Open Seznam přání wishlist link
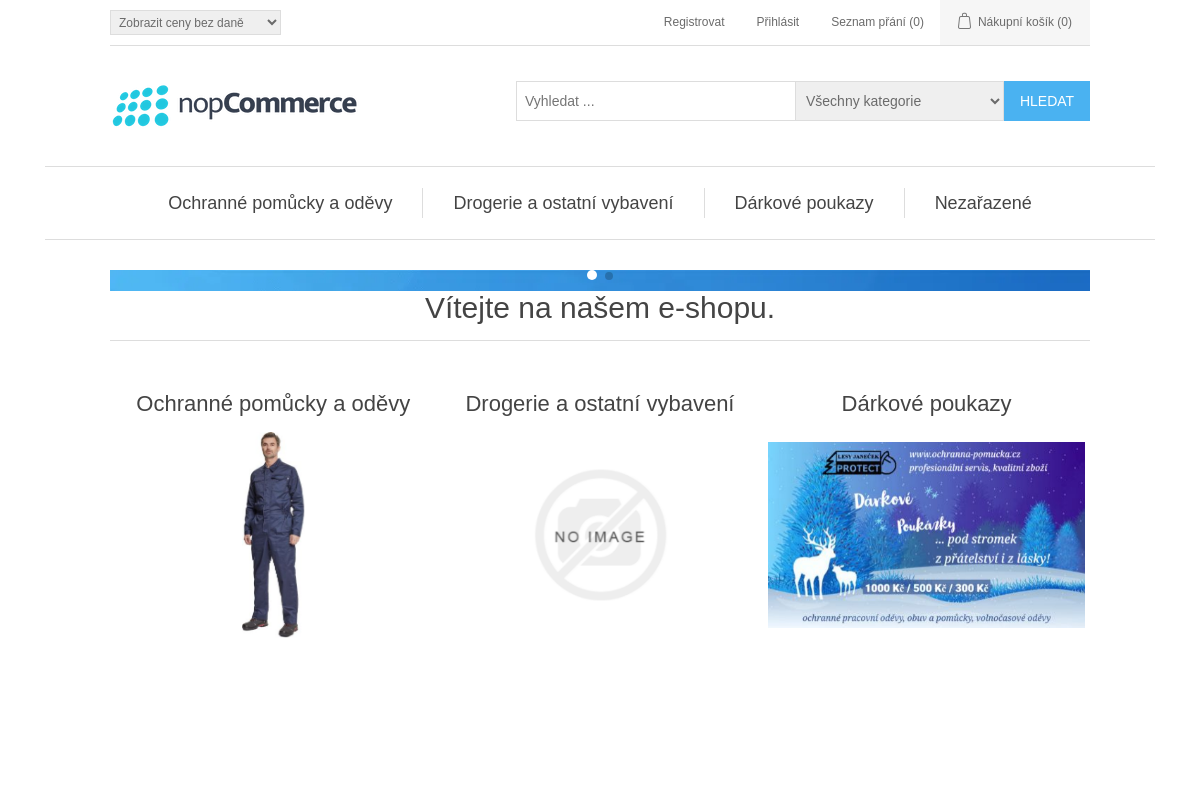 tap(877, 22)
